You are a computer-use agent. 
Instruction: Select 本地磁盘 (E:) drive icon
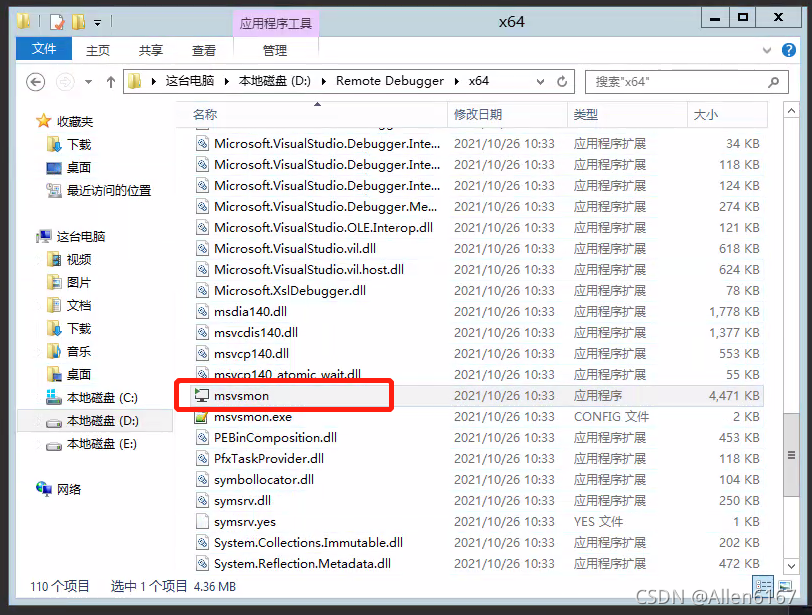click(54, 445)
